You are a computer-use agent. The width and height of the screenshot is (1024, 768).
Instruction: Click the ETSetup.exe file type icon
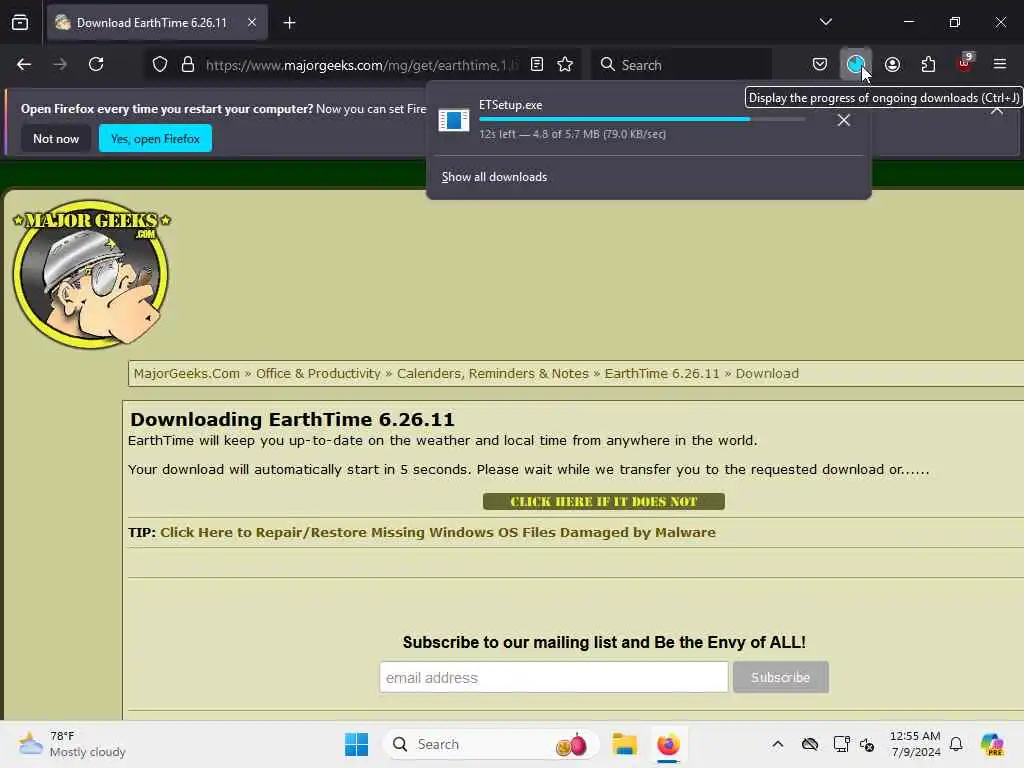[x=454, y=120]
